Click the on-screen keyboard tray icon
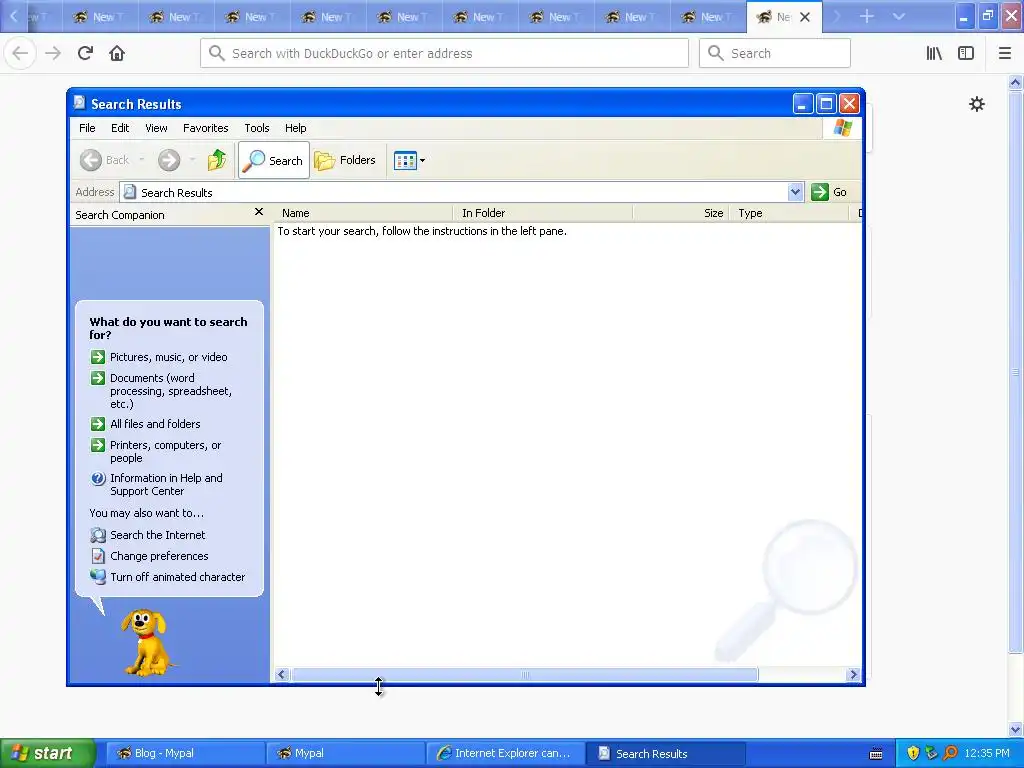This screenshot has width=1024, height=768. point(876,754)
